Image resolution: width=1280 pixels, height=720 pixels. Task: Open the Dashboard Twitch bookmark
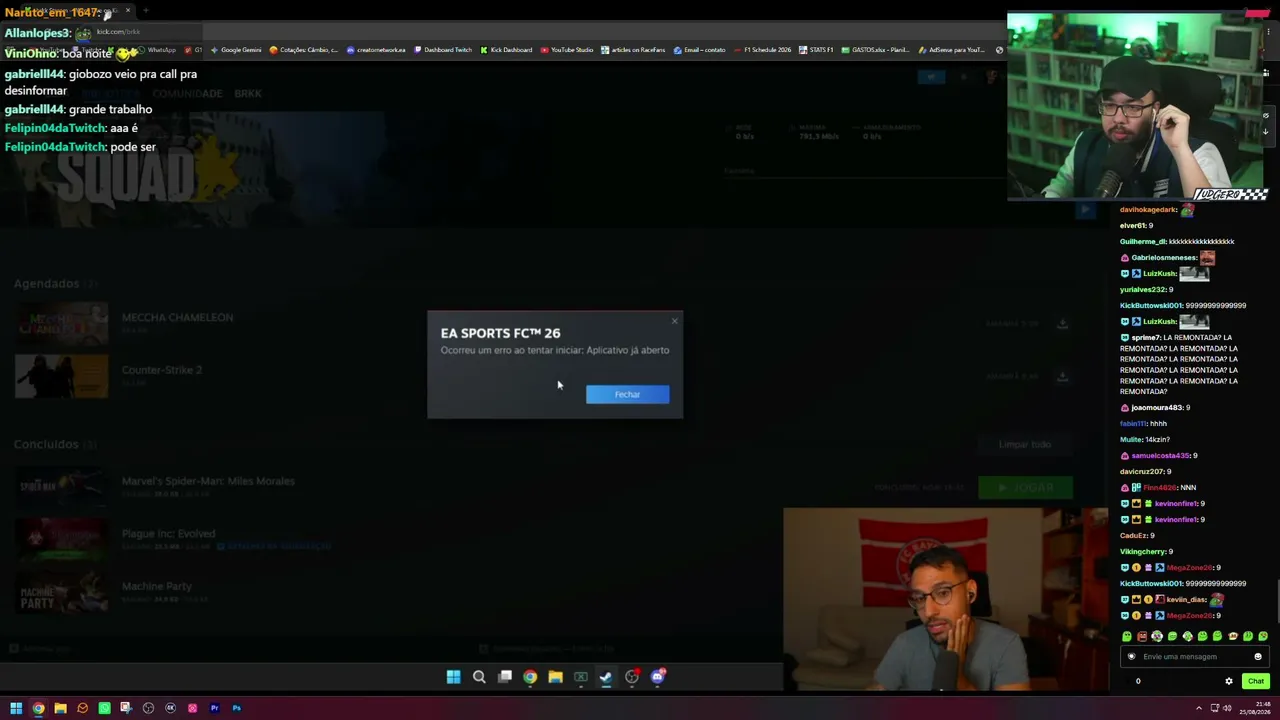coord(442,50)
